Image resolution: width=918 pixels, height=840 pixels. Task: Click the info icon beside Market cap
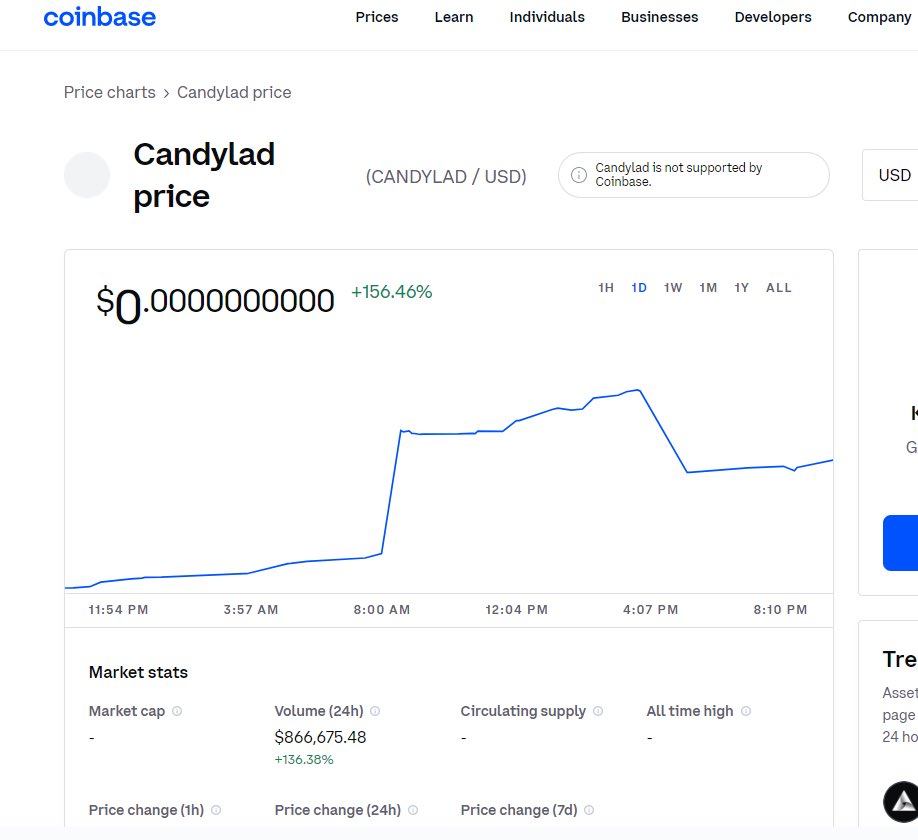177,711
